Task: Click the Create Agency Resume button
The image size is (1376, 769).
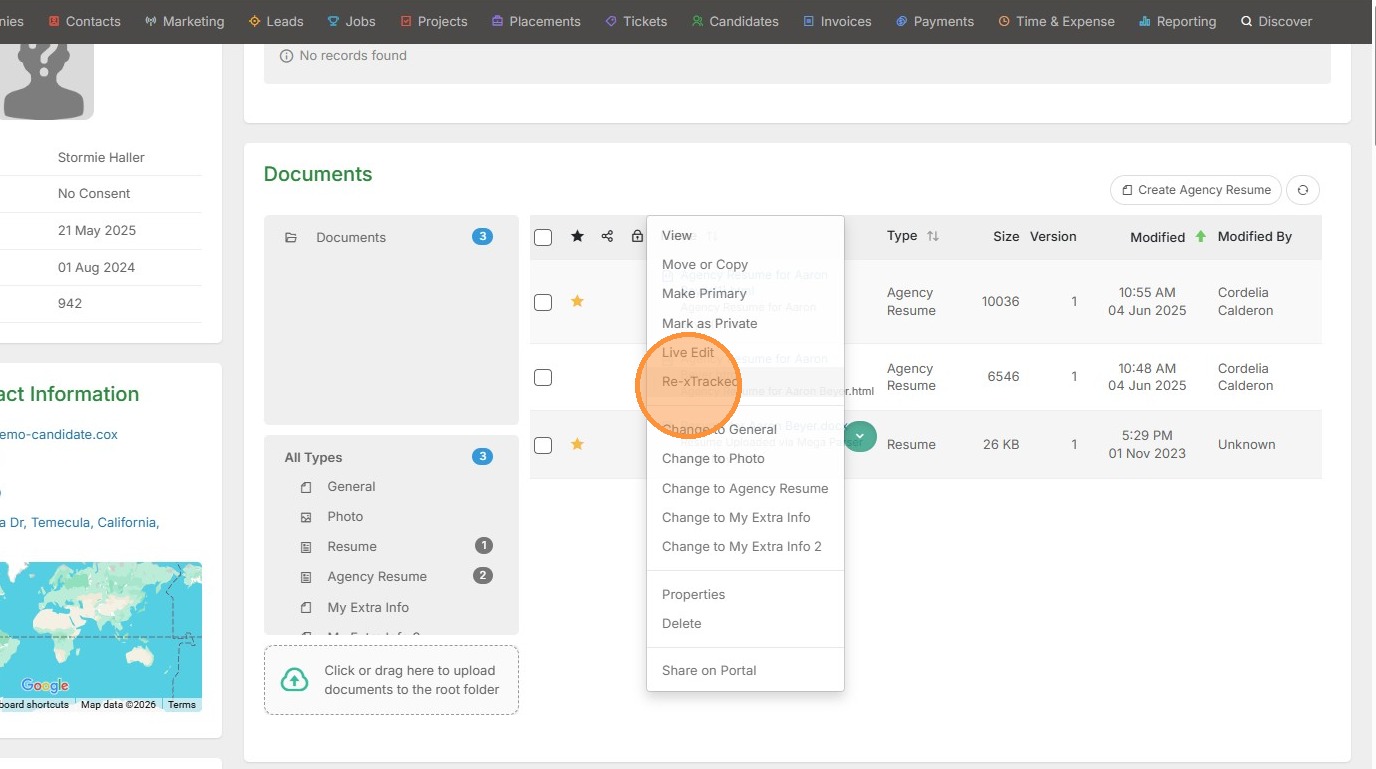Action: point(1196,190)
